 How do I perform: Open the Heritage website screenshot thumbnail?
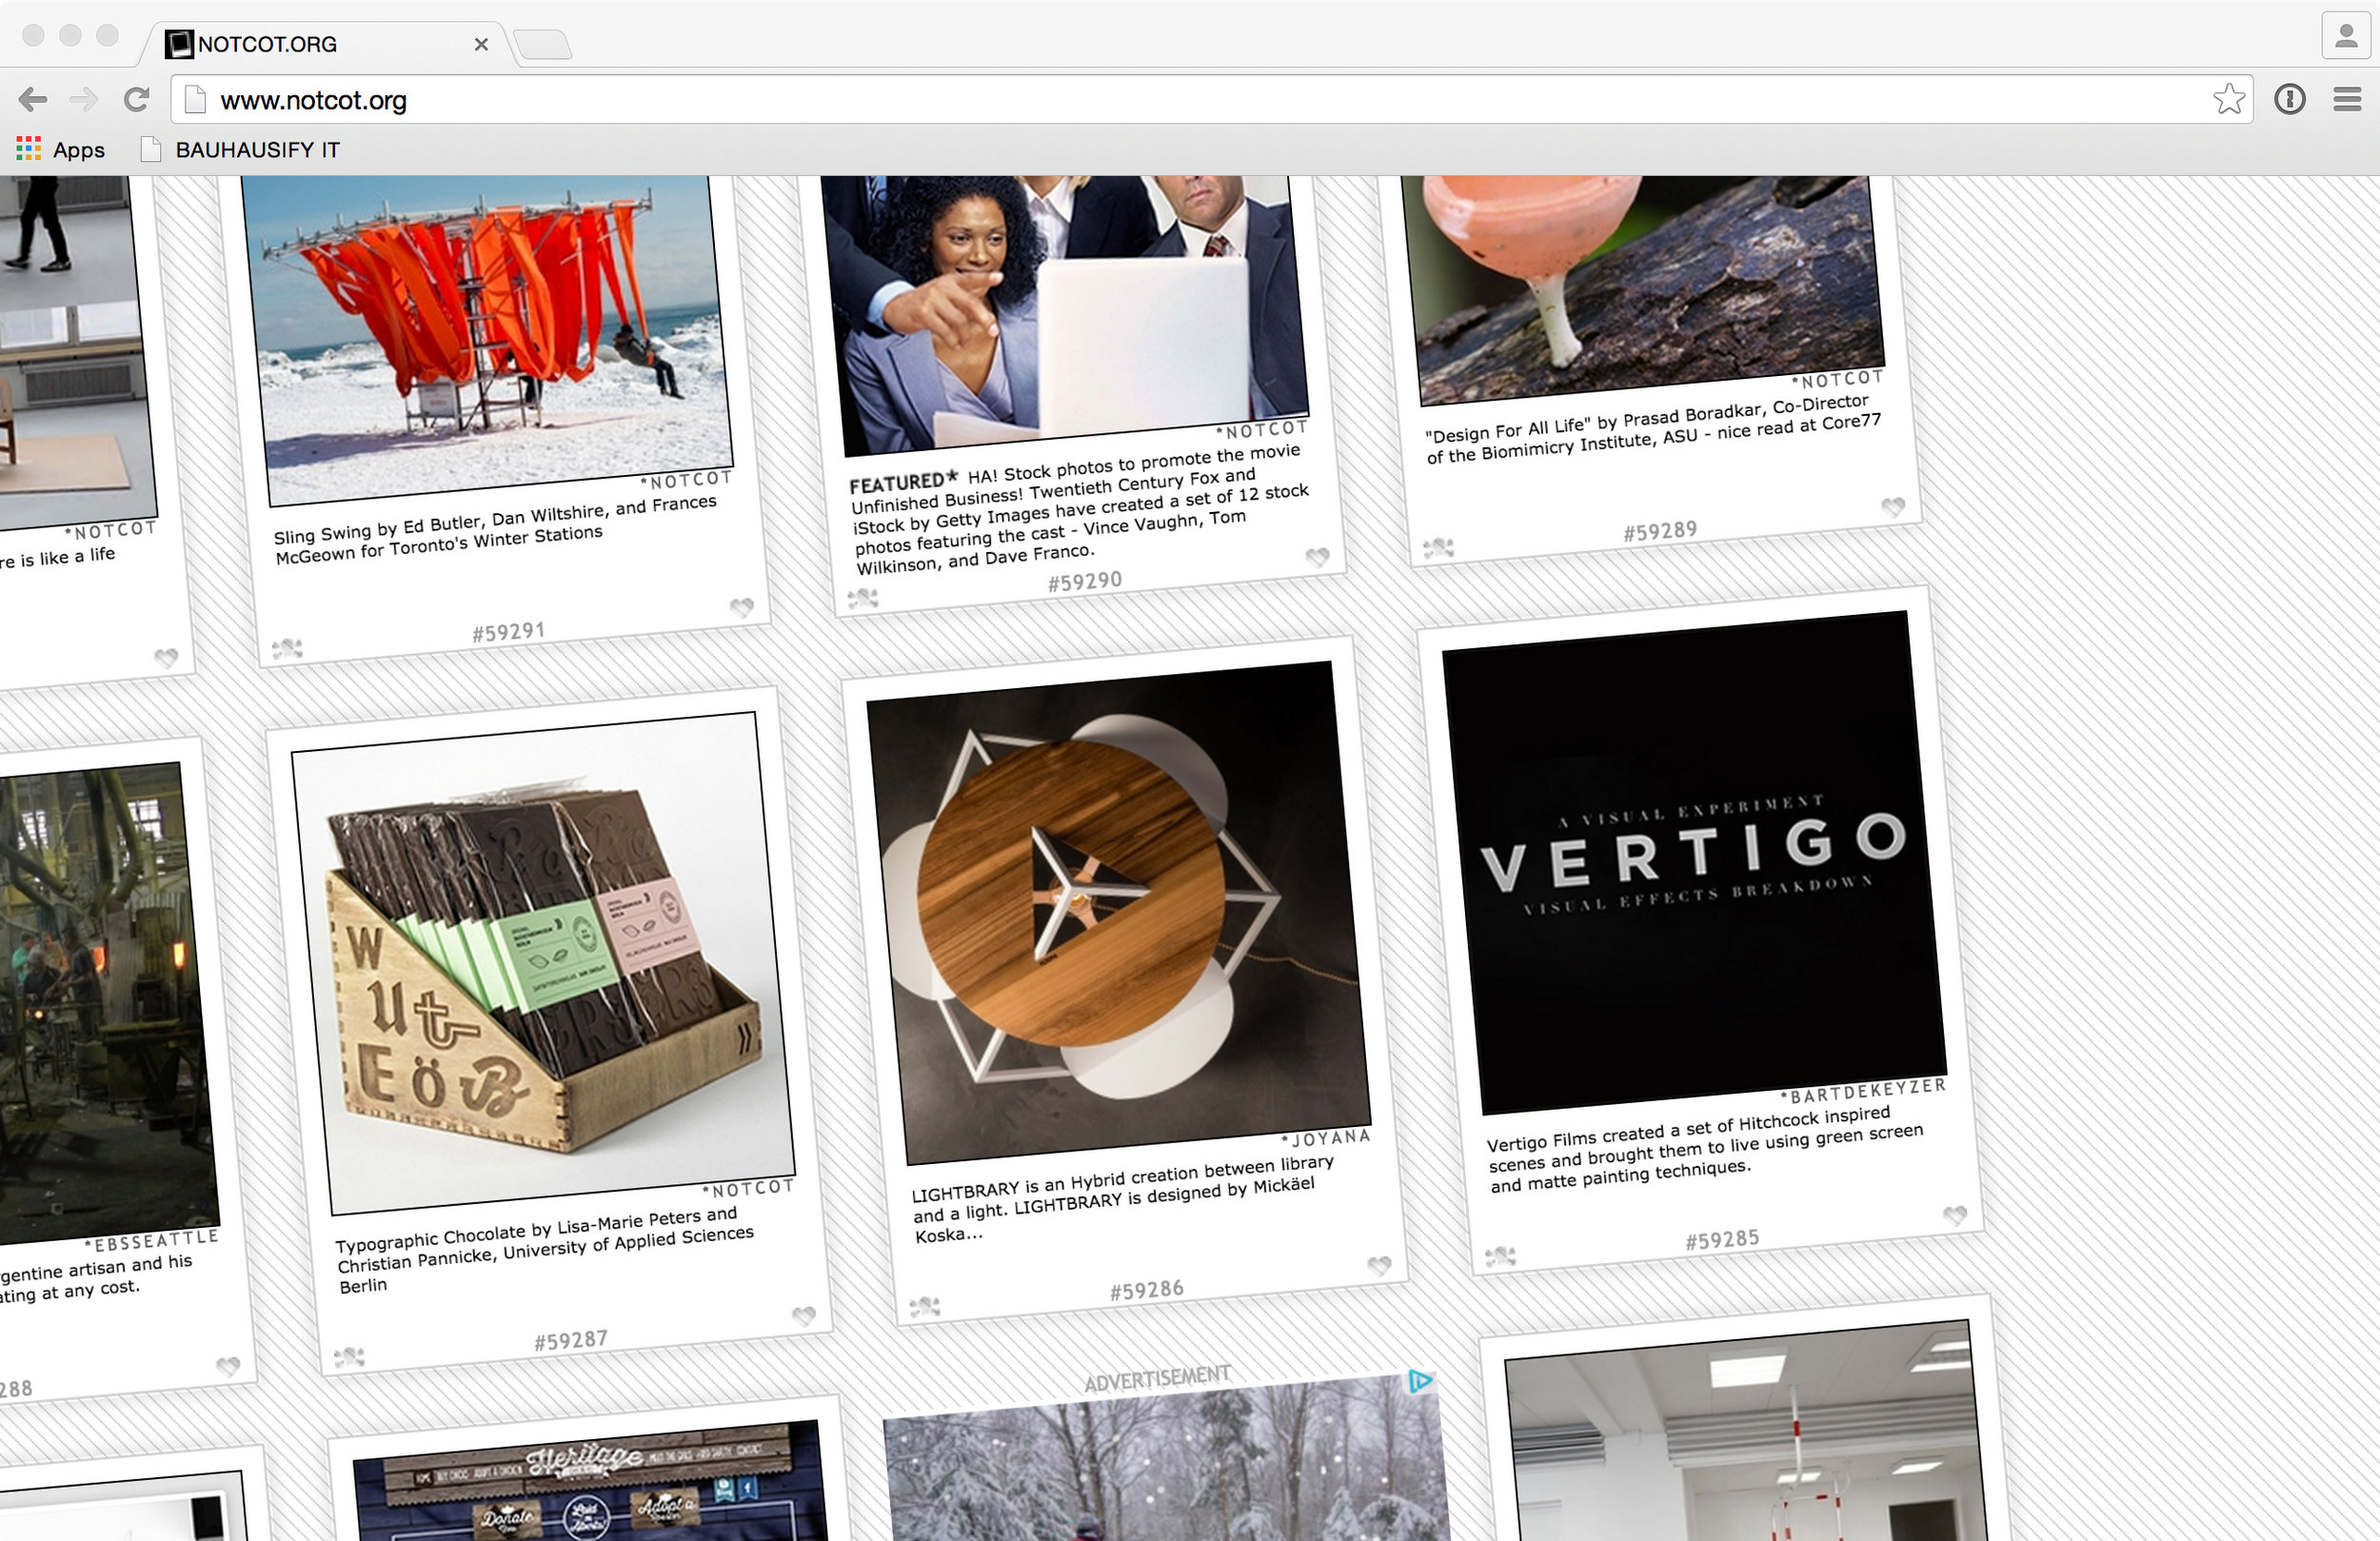pos(590,1482)
